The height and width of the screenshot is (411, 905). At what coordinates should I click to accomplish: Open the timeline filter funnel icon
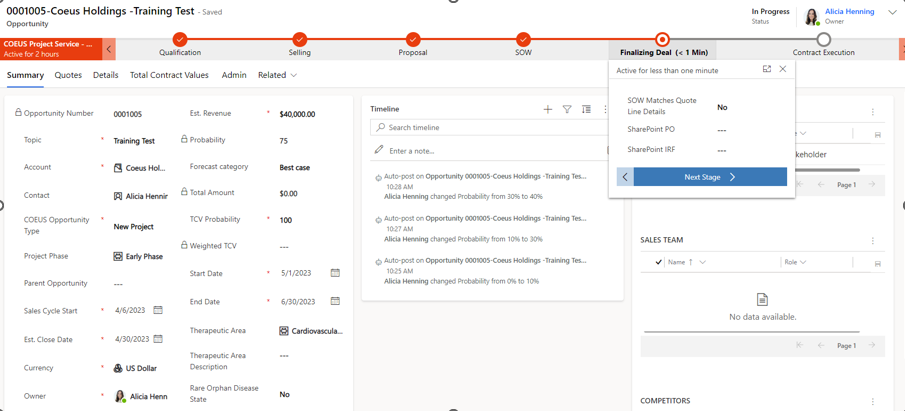click(x=567, y=109)
